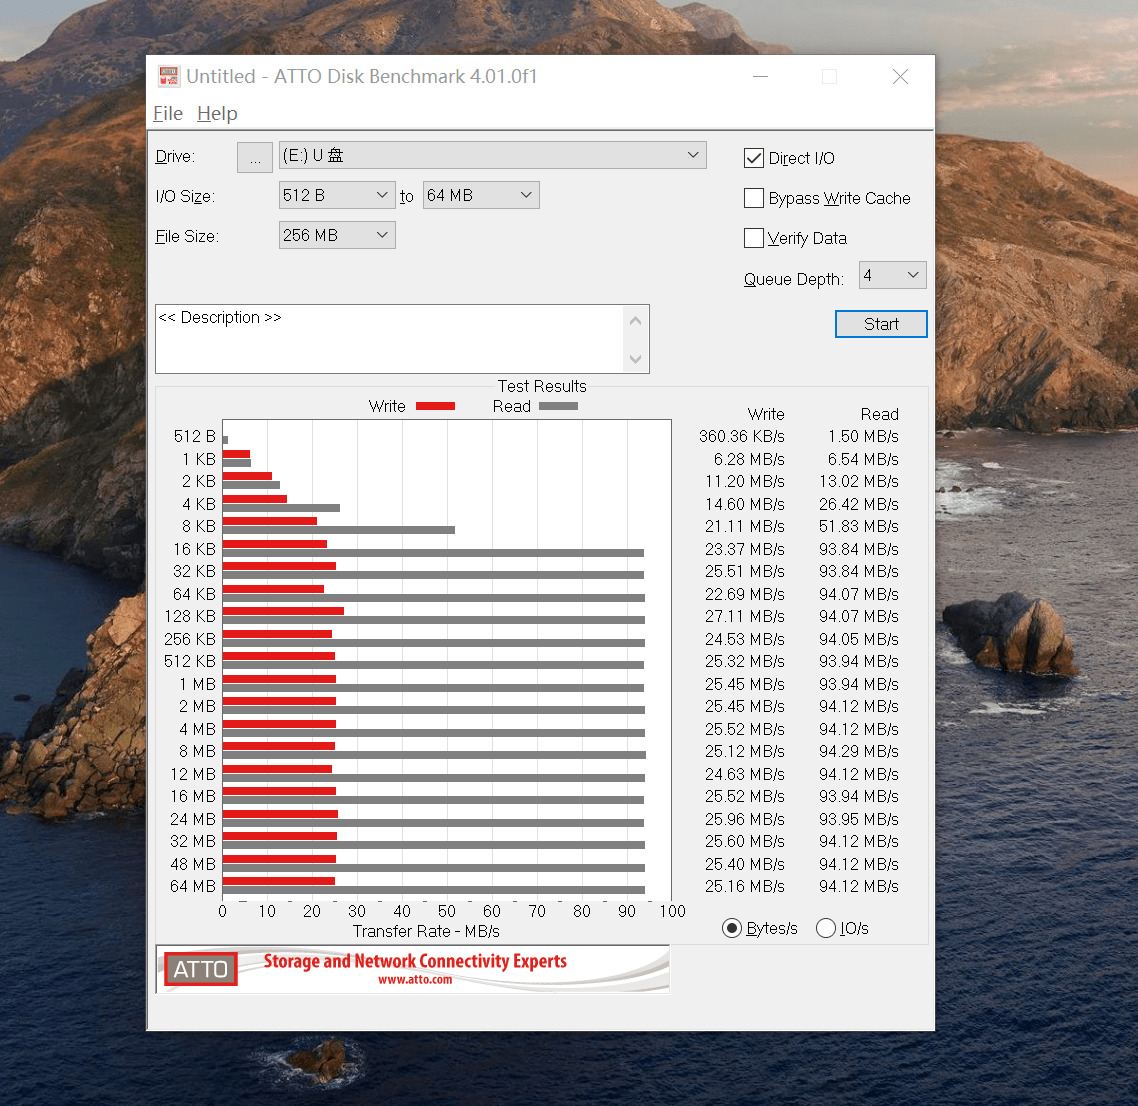Click the gray Read legend swatch
The width and height of the screenshot is (1138, 1106).
click(558, 406)
